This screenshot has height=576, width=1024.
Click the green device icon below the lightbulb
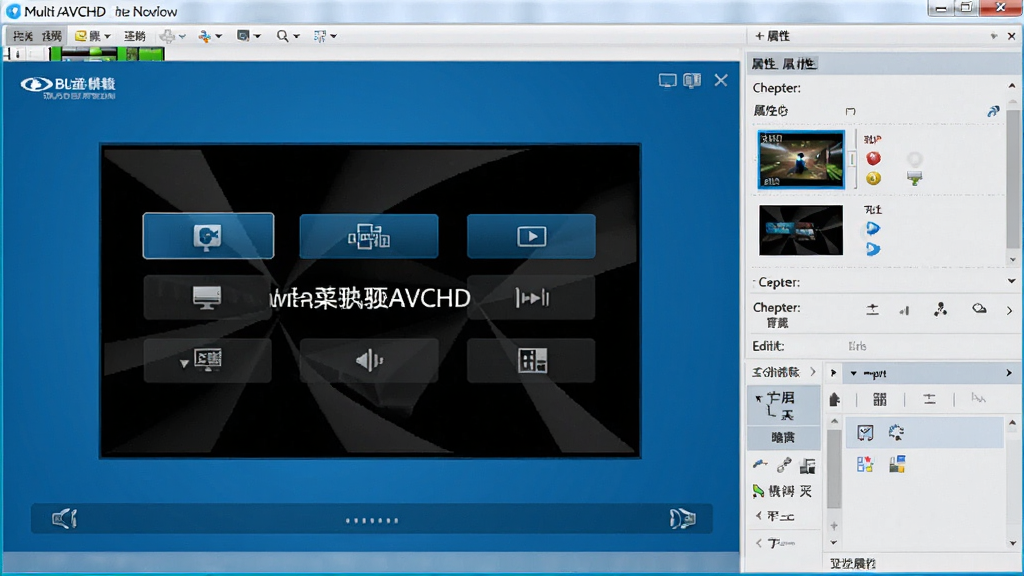(x=915, y=178)
